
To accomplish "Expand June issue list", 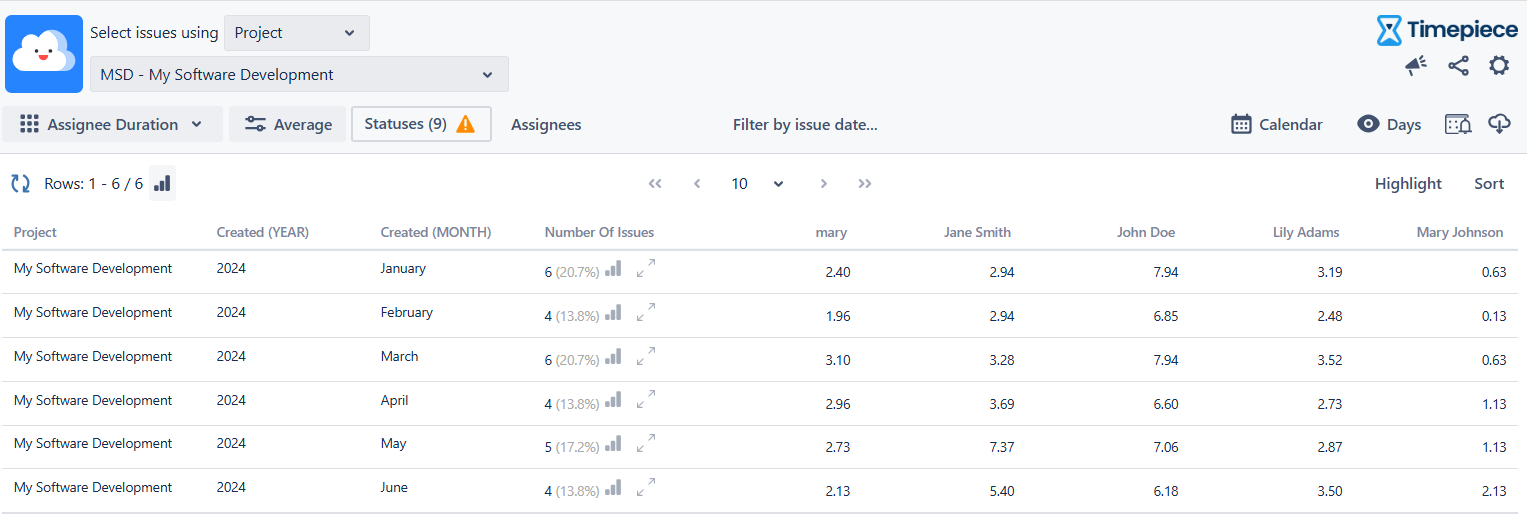I will click(646, 487).
